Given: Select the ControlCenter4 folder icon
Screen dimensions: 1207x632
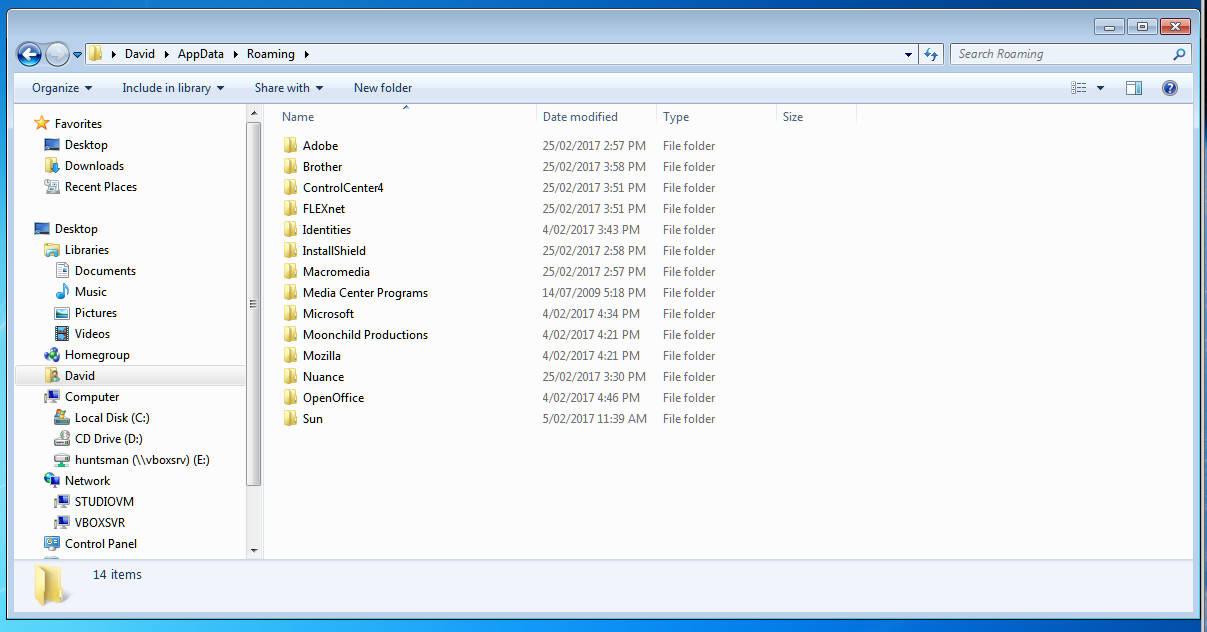Looking at the screenshot, I should [x=290, y=188].
